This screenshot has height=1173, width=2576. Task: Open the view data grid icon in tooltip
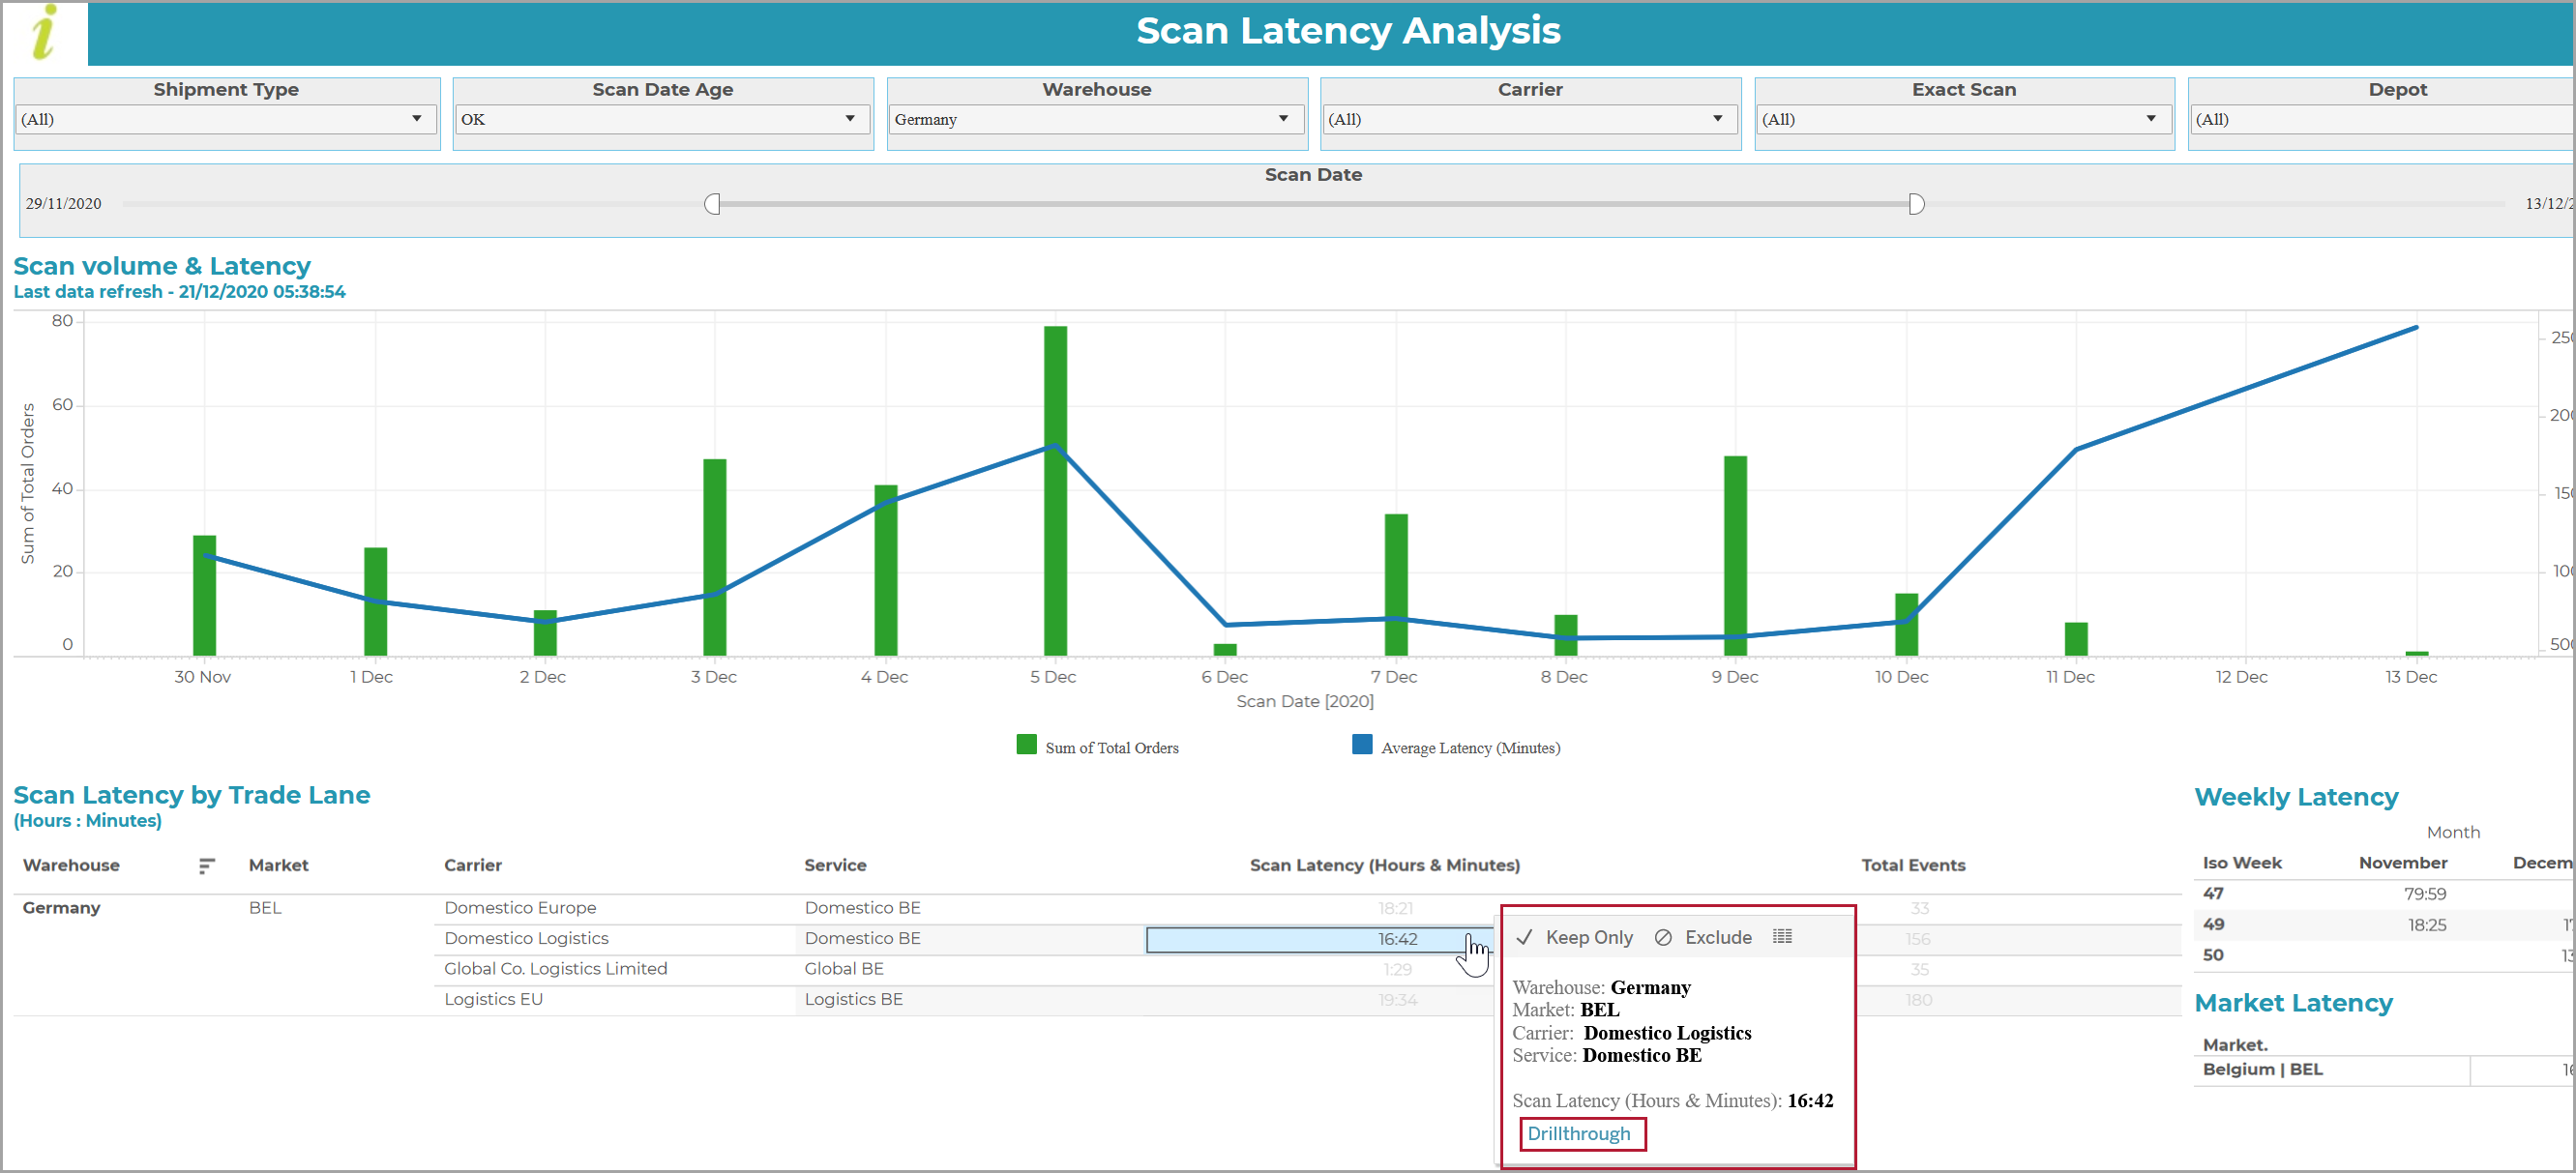coord(1782,936)
